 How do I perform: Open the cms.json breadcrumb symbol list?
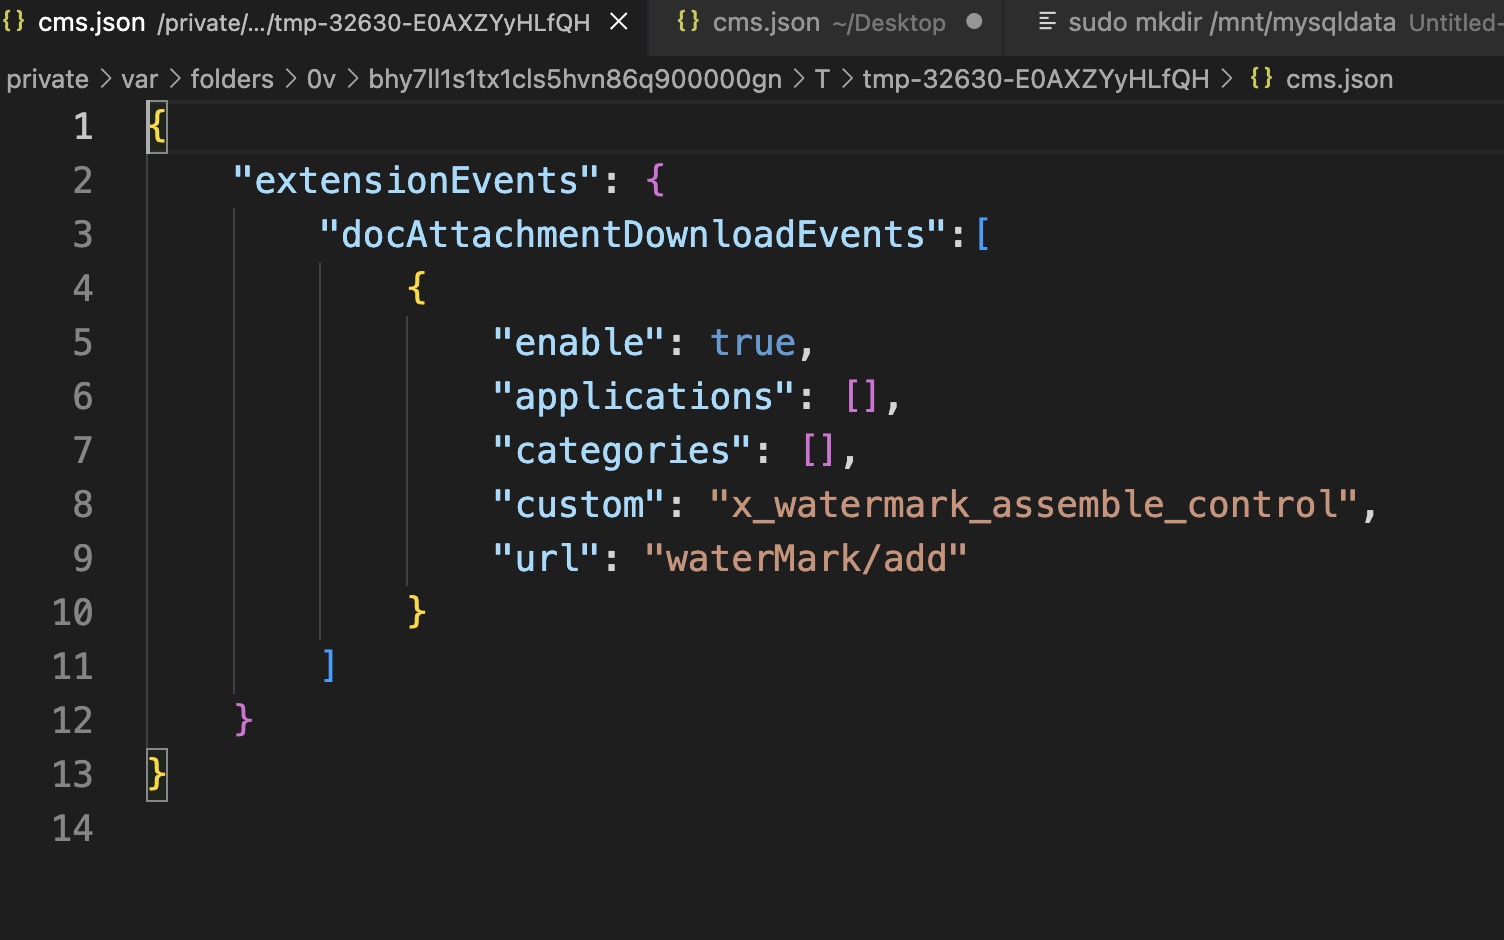tap(1339, 79)
